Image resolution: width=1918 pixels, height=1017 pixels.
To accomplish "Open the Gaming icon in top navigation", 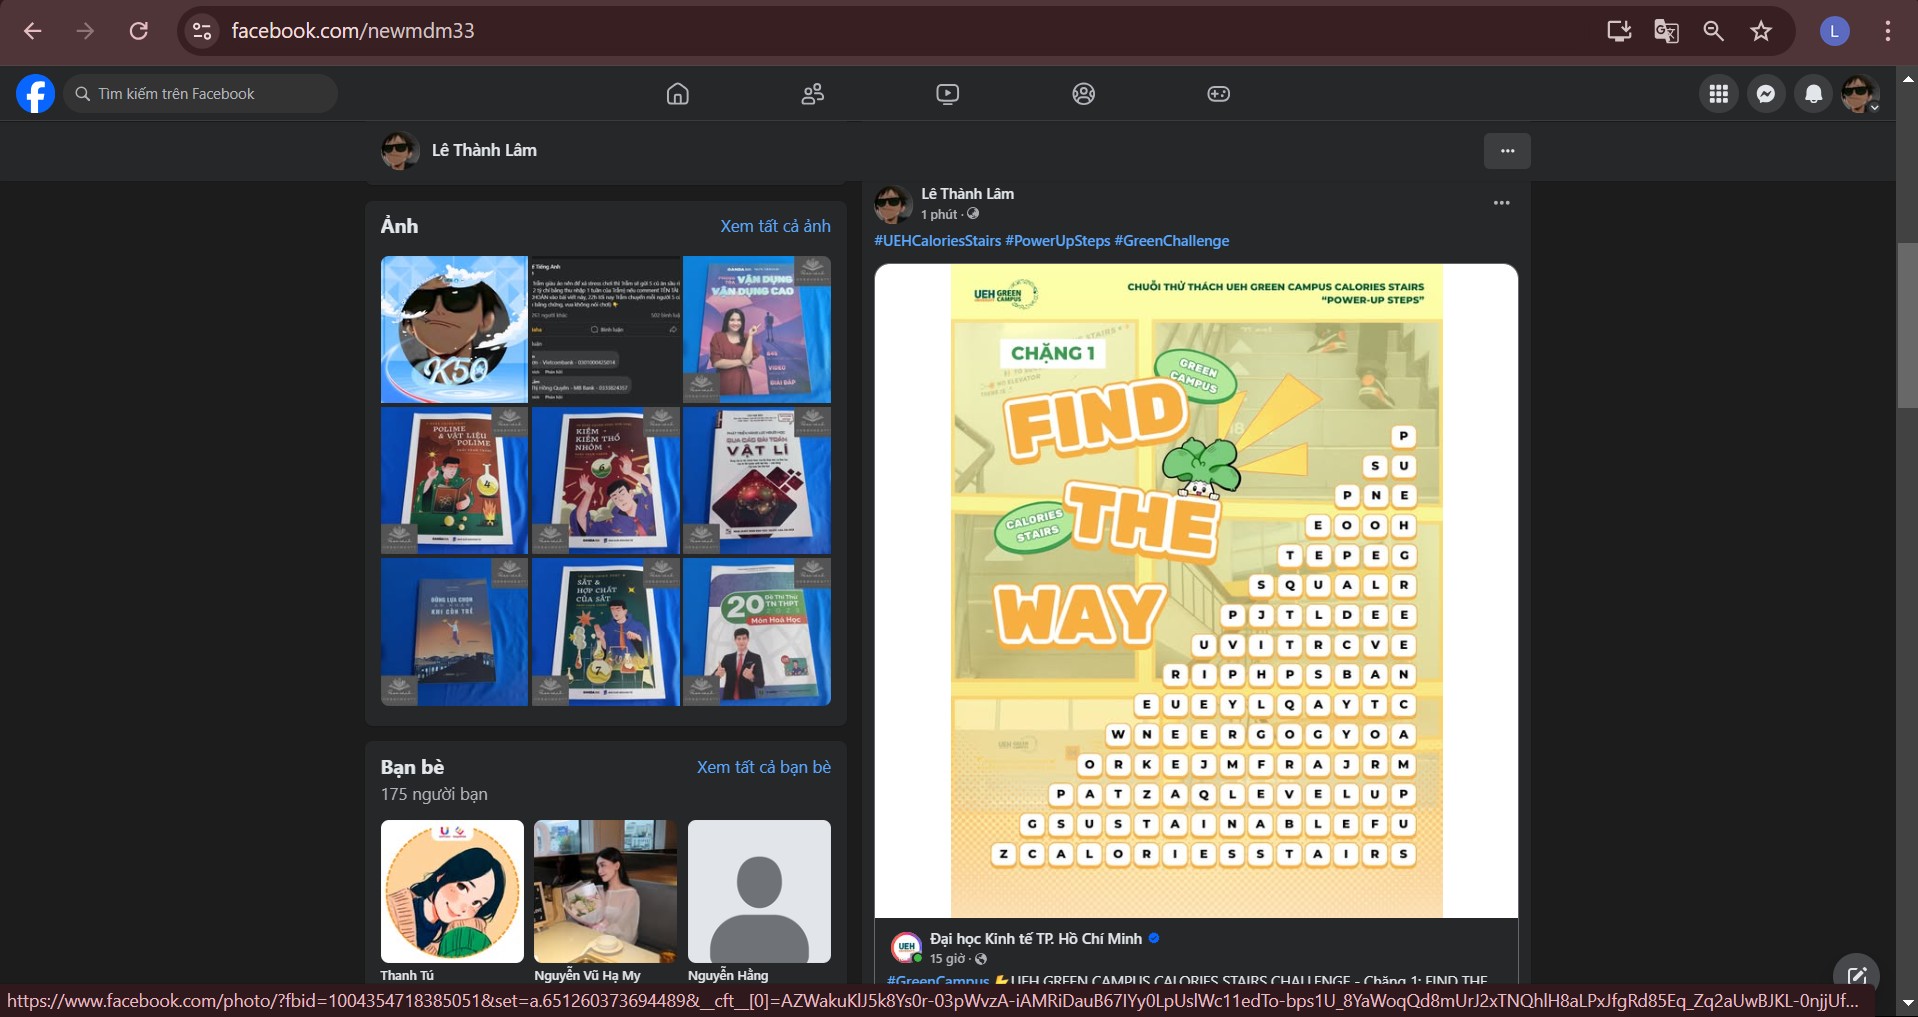I will coord(1218,94).
